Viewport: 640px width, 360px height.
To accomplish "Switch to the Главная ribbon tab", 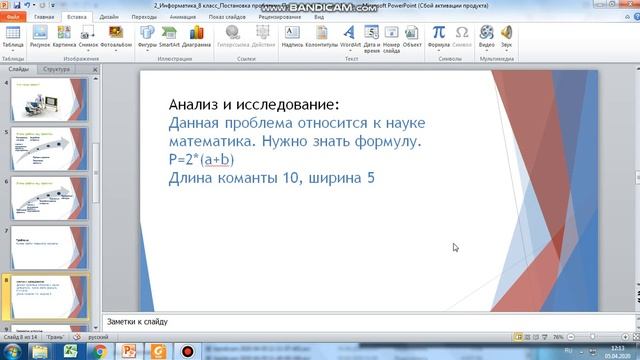I will [x=44, y=17].
